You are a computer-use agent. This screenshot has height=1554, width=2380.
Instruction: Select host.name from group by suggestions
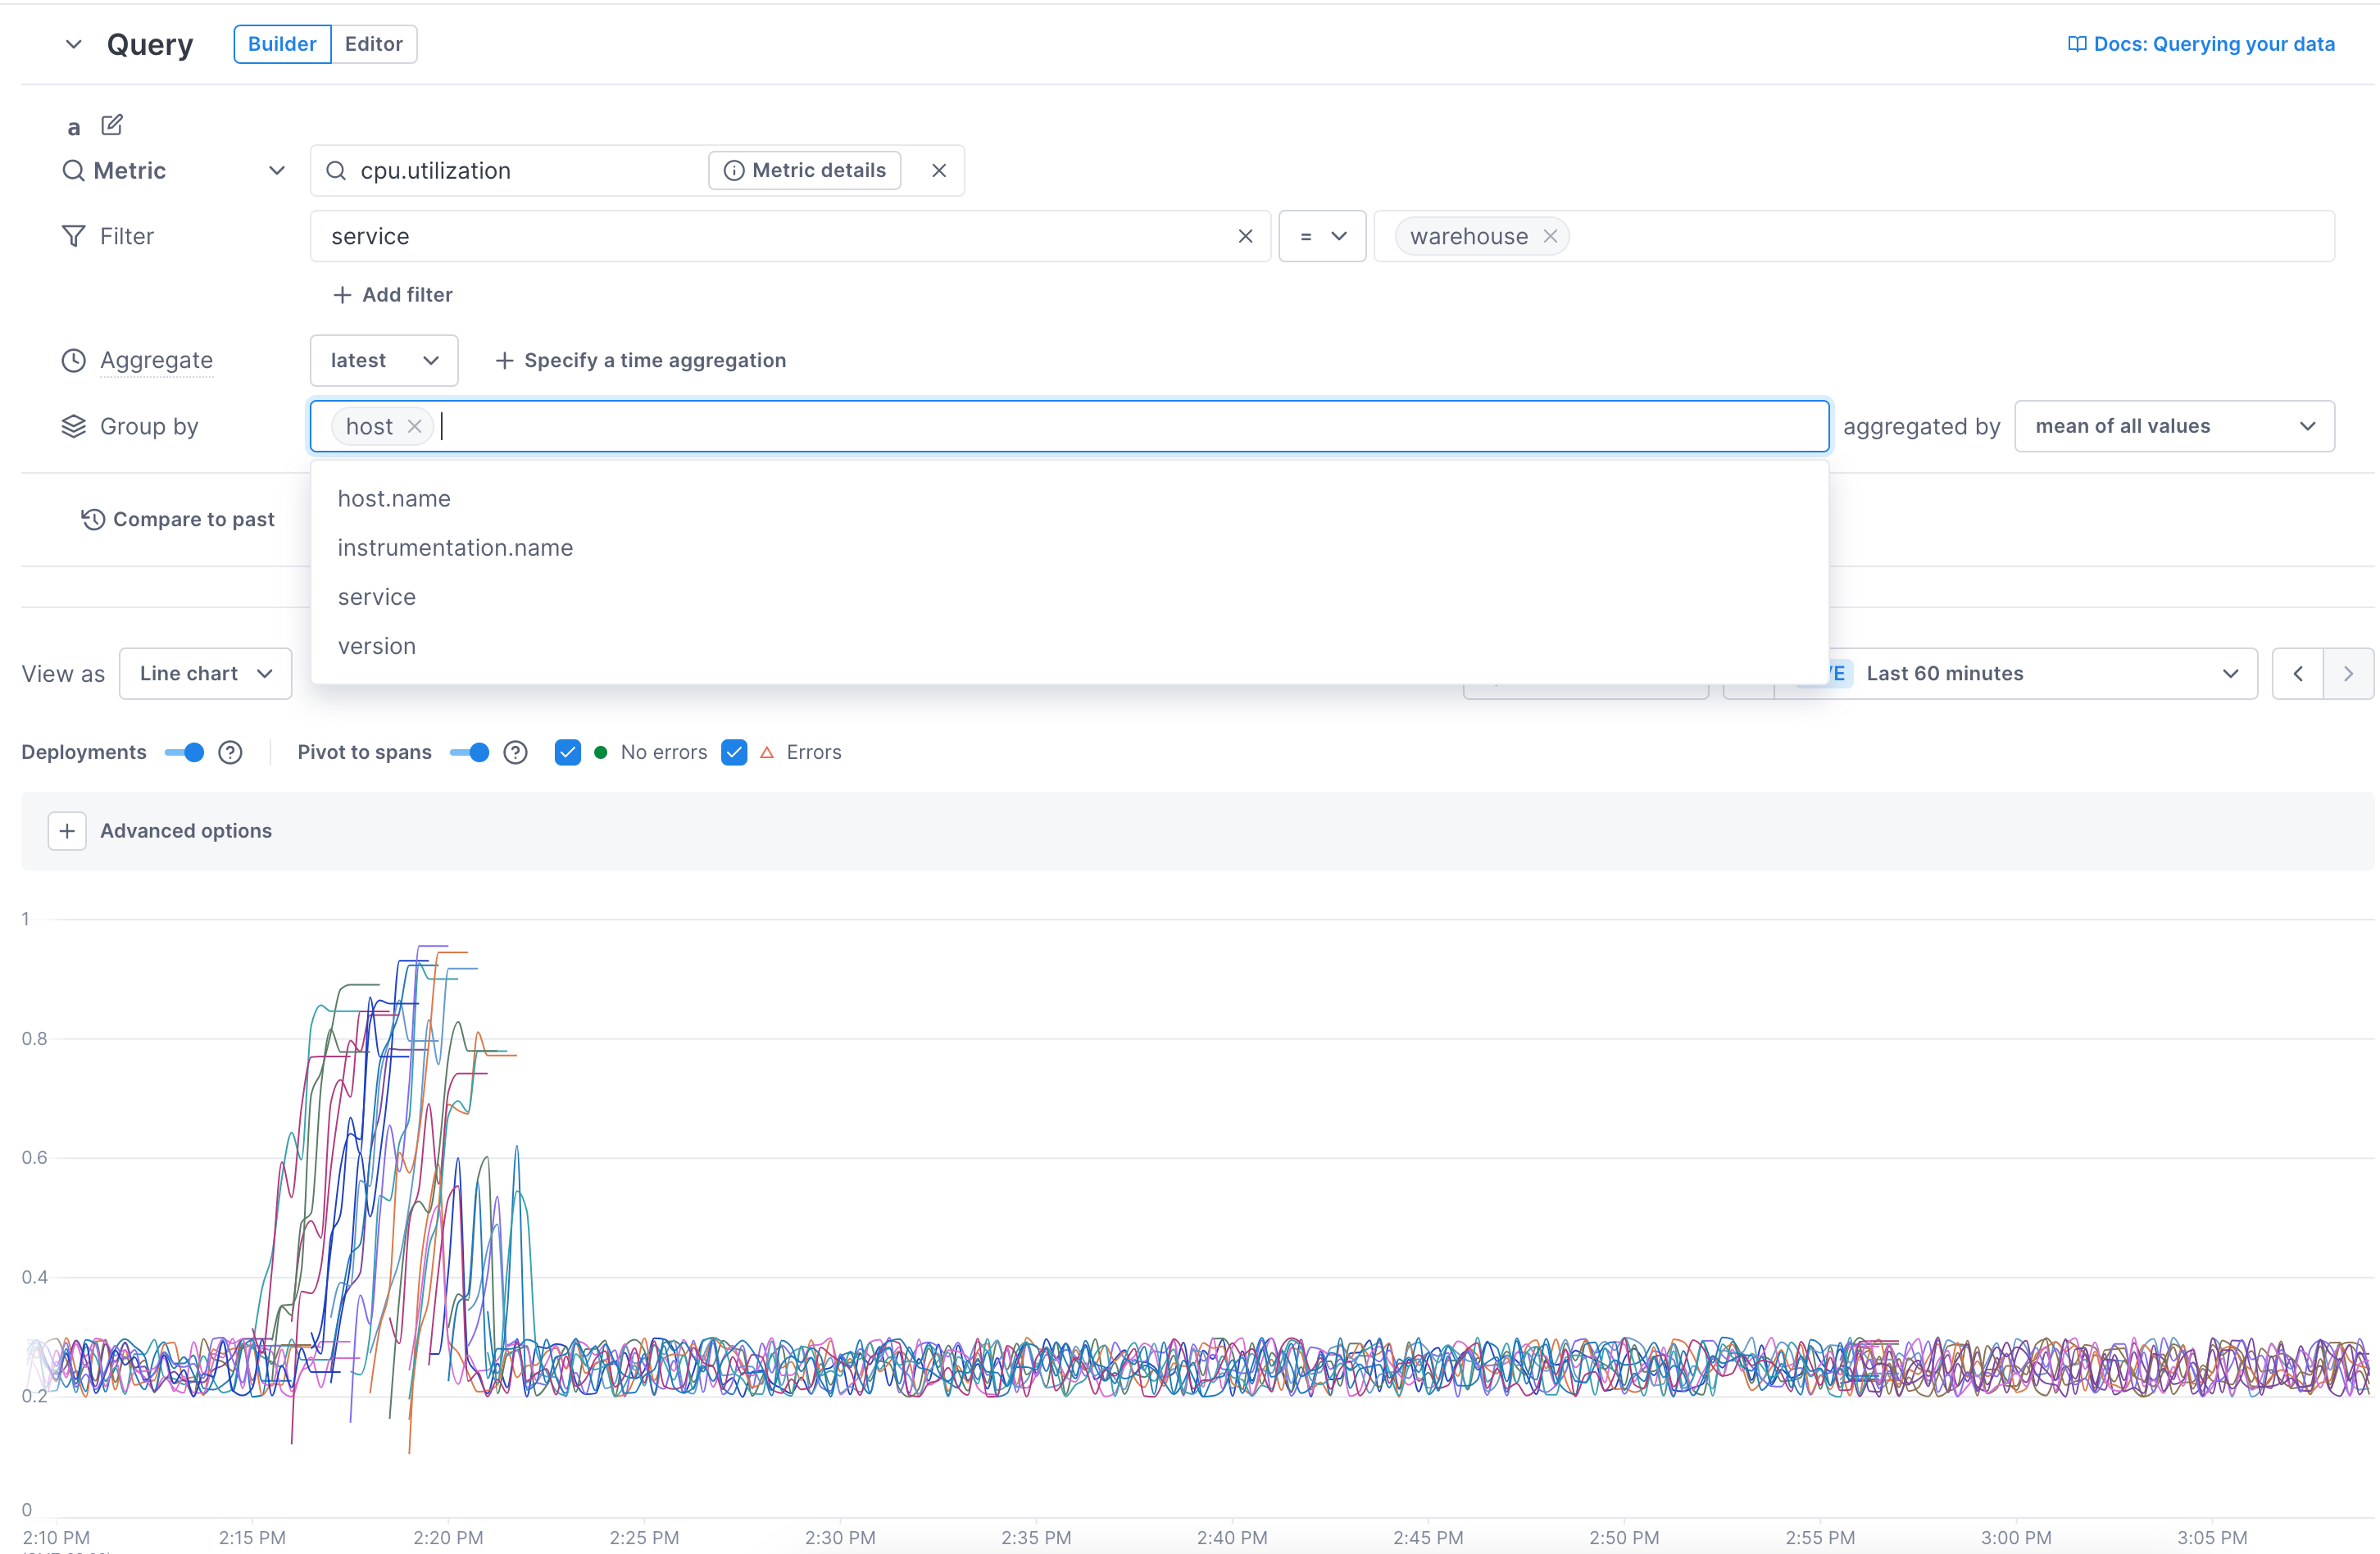tap(393, 498)
